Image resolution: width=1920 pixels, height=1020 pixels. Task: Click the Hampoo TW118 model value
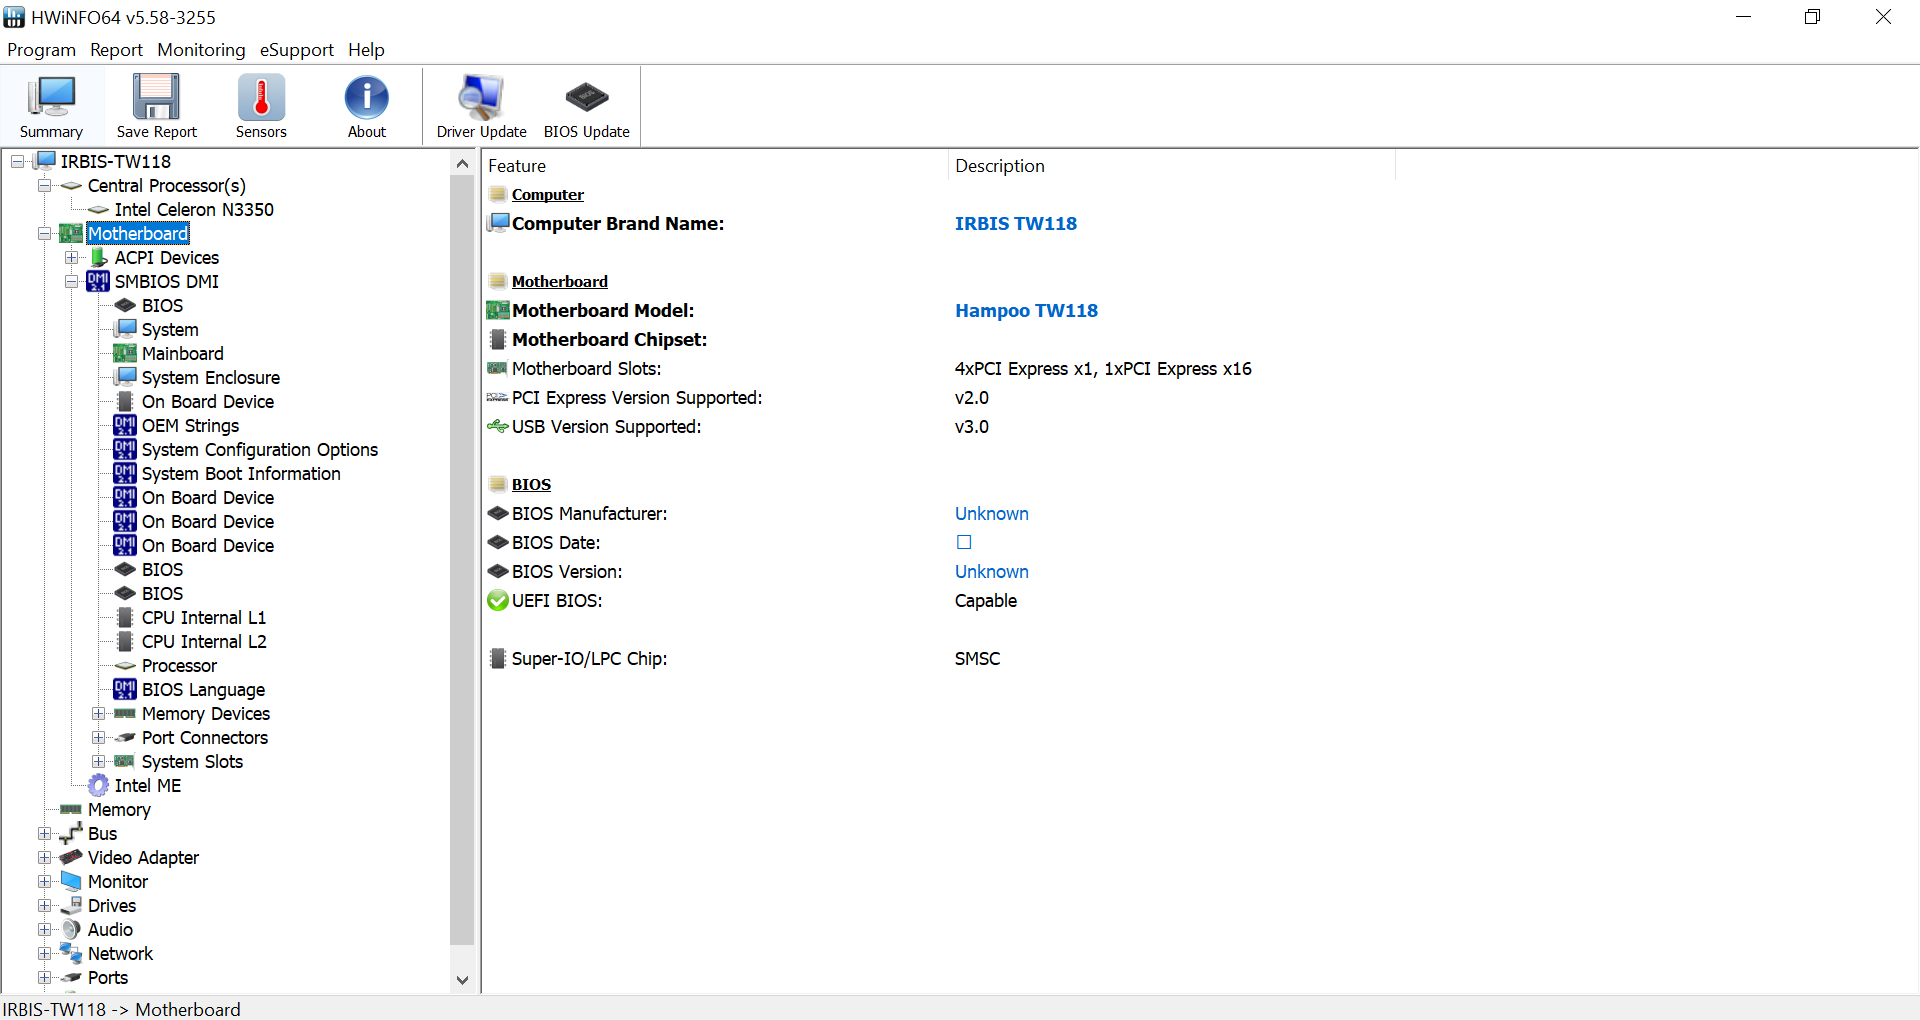(x=1026, y=311)
